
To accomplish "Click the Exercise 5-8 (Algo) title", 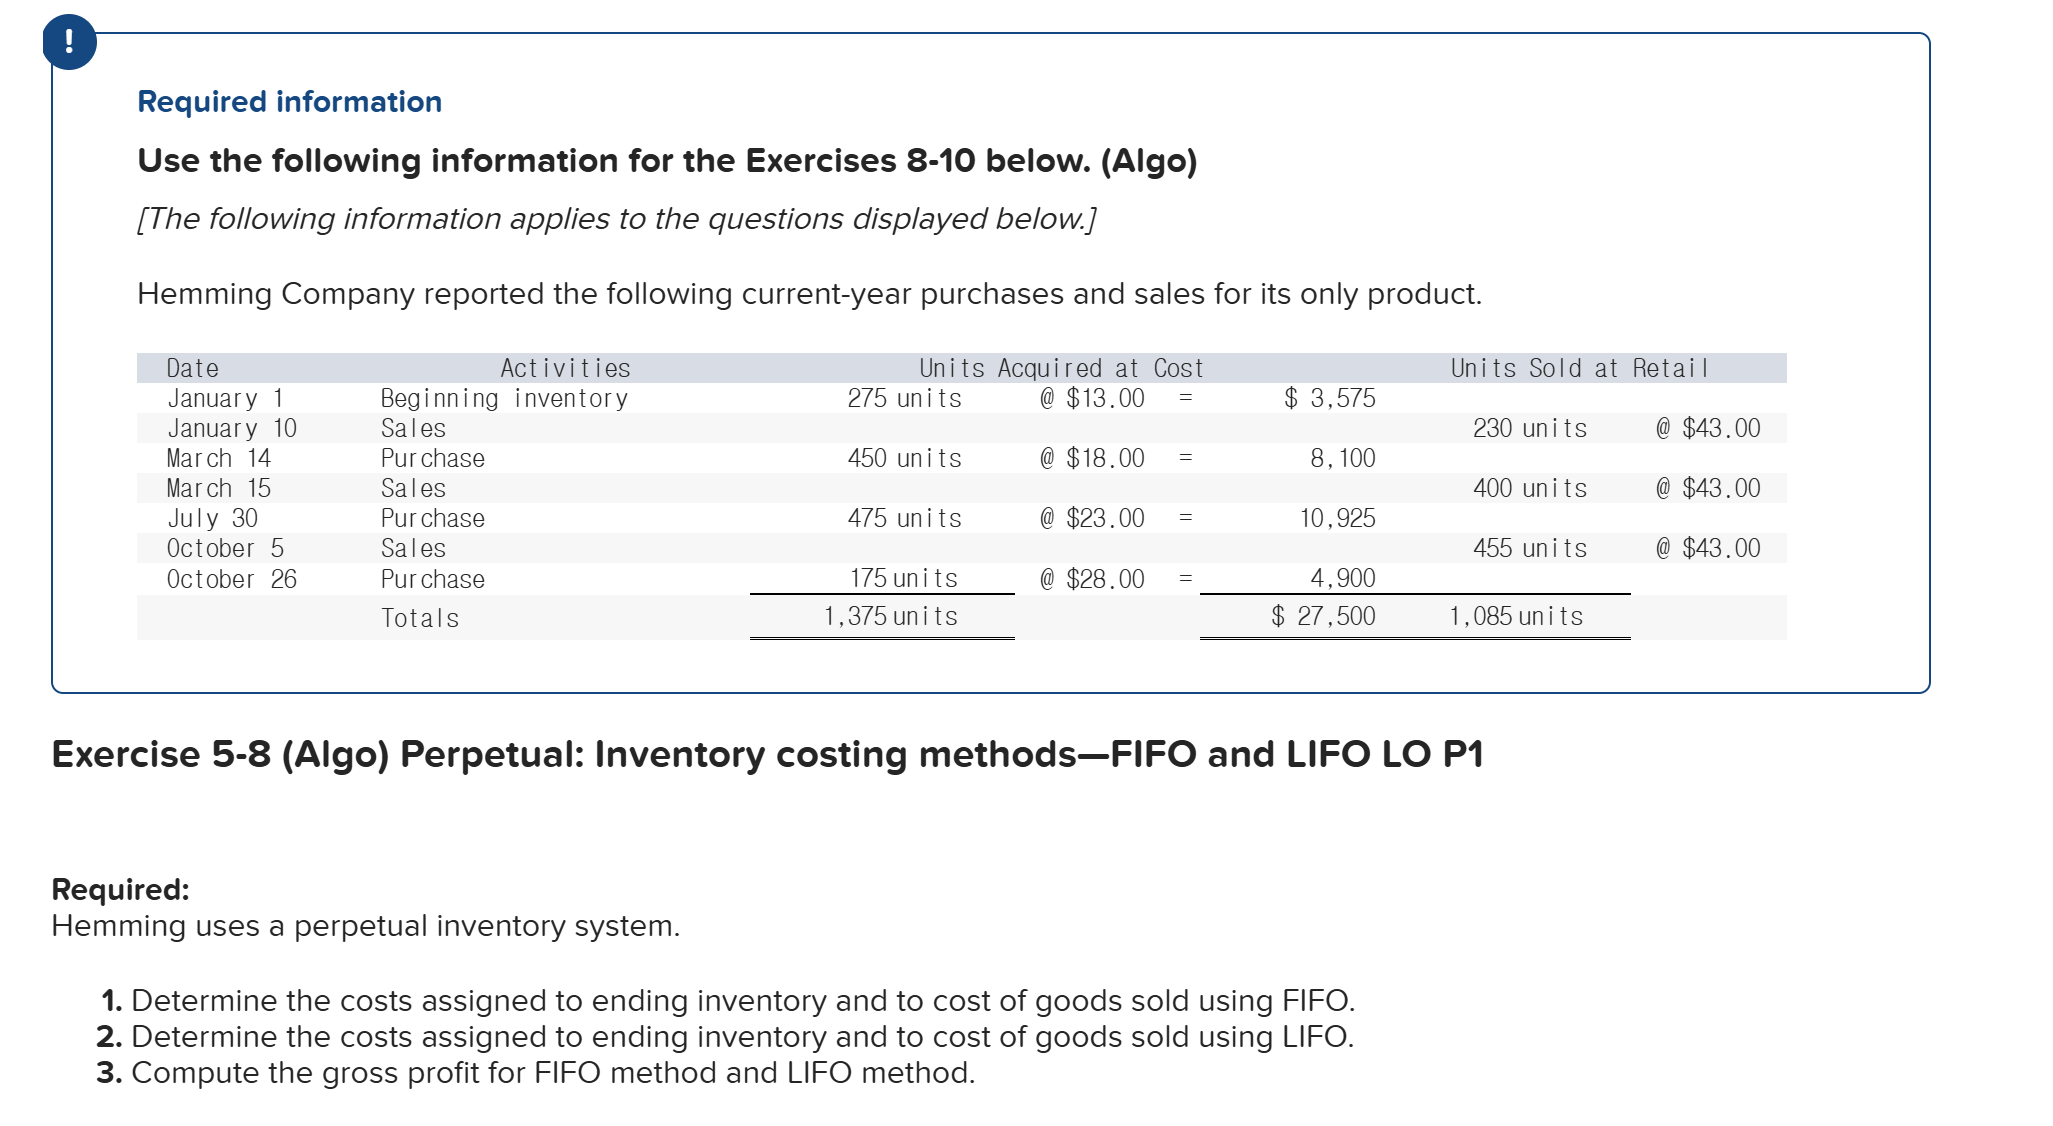I will tap(767, 754).
